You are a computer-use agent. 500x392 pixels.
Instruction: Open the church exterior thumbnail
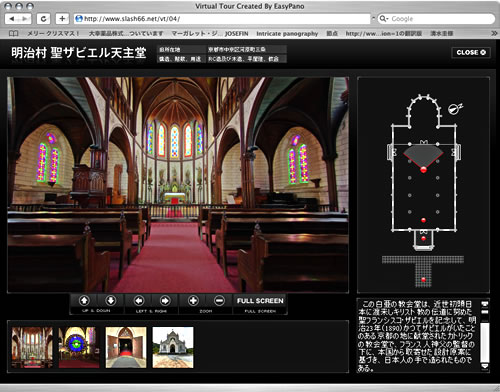coord(173,347)
